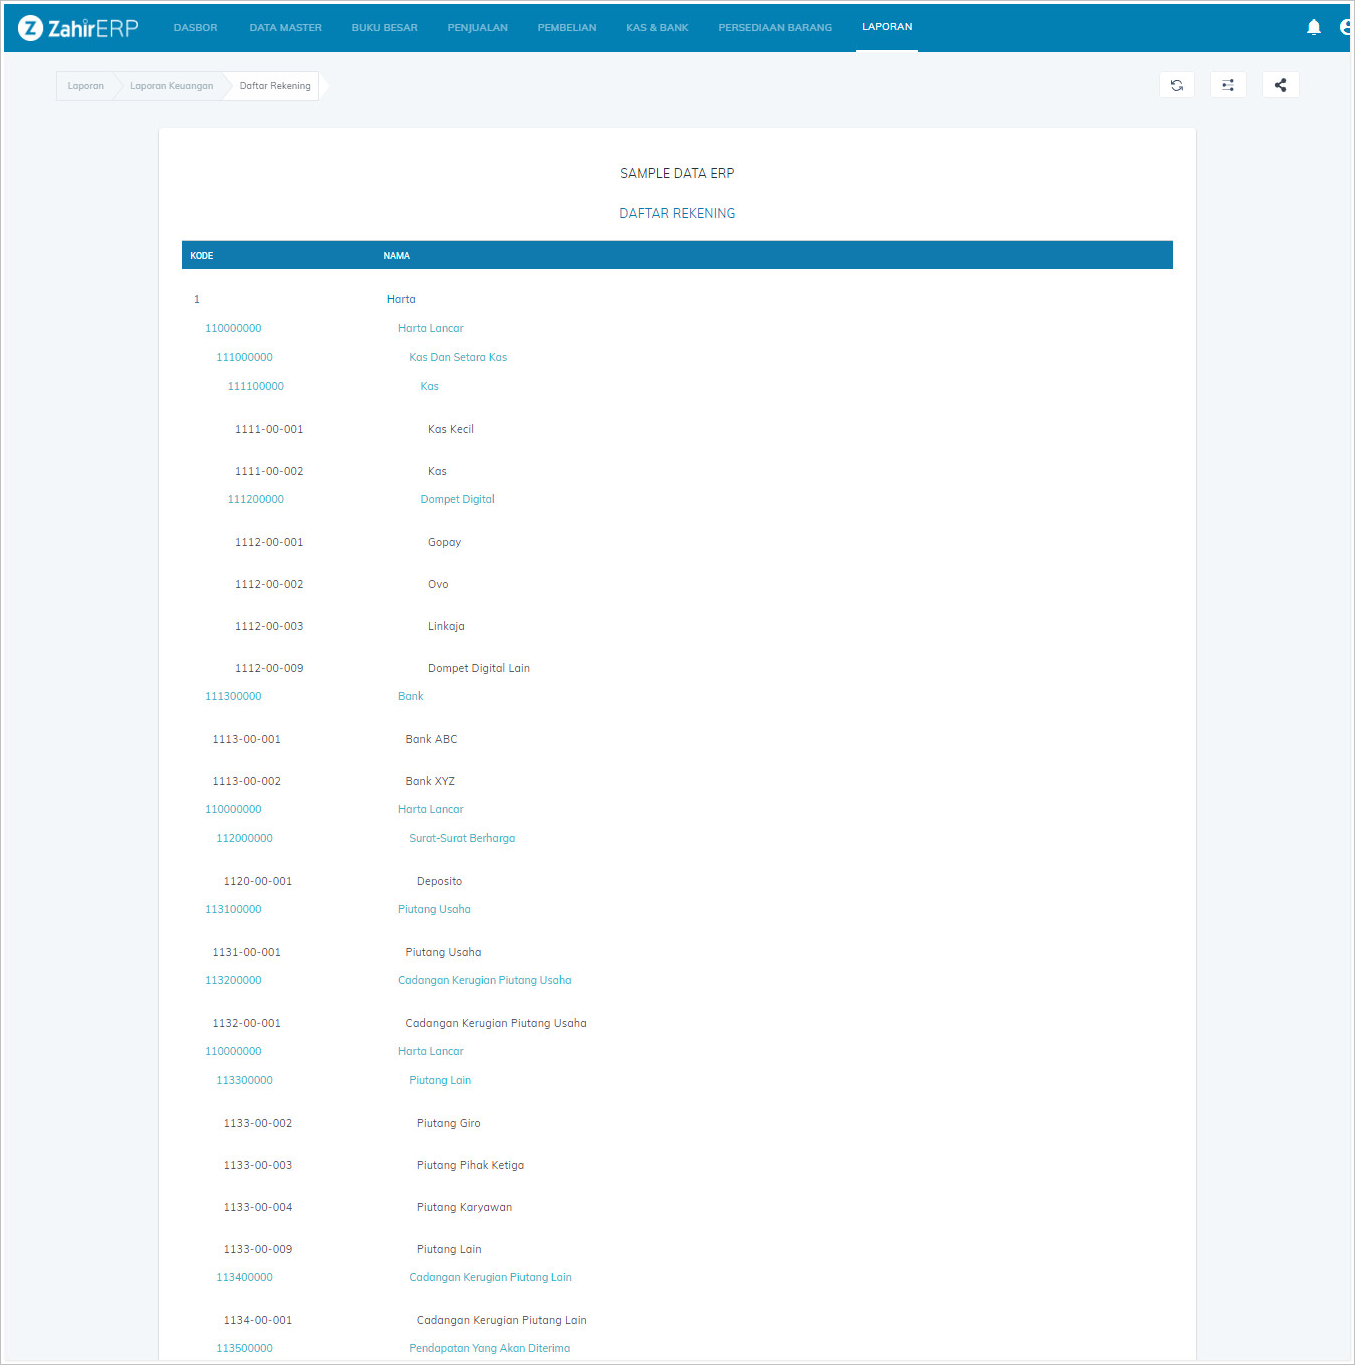The height and width of the screenshot is (1365, 1355).
Task: Click the Dompet Digital account link
Action: tap(457, 499)
